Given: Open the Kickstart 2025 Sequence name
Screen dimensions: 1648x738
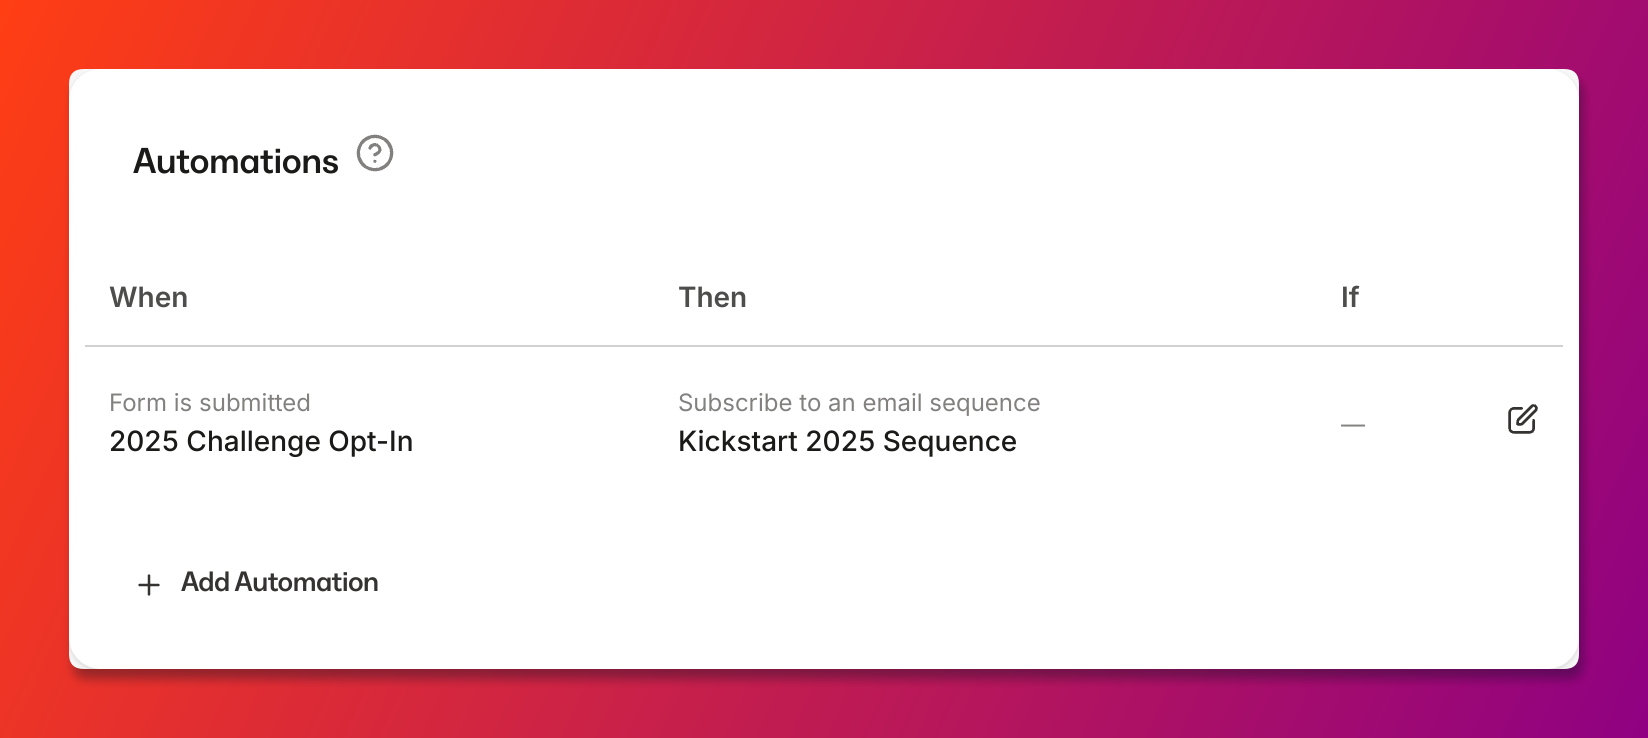Looking at the screenshot, I should point(847,442).
